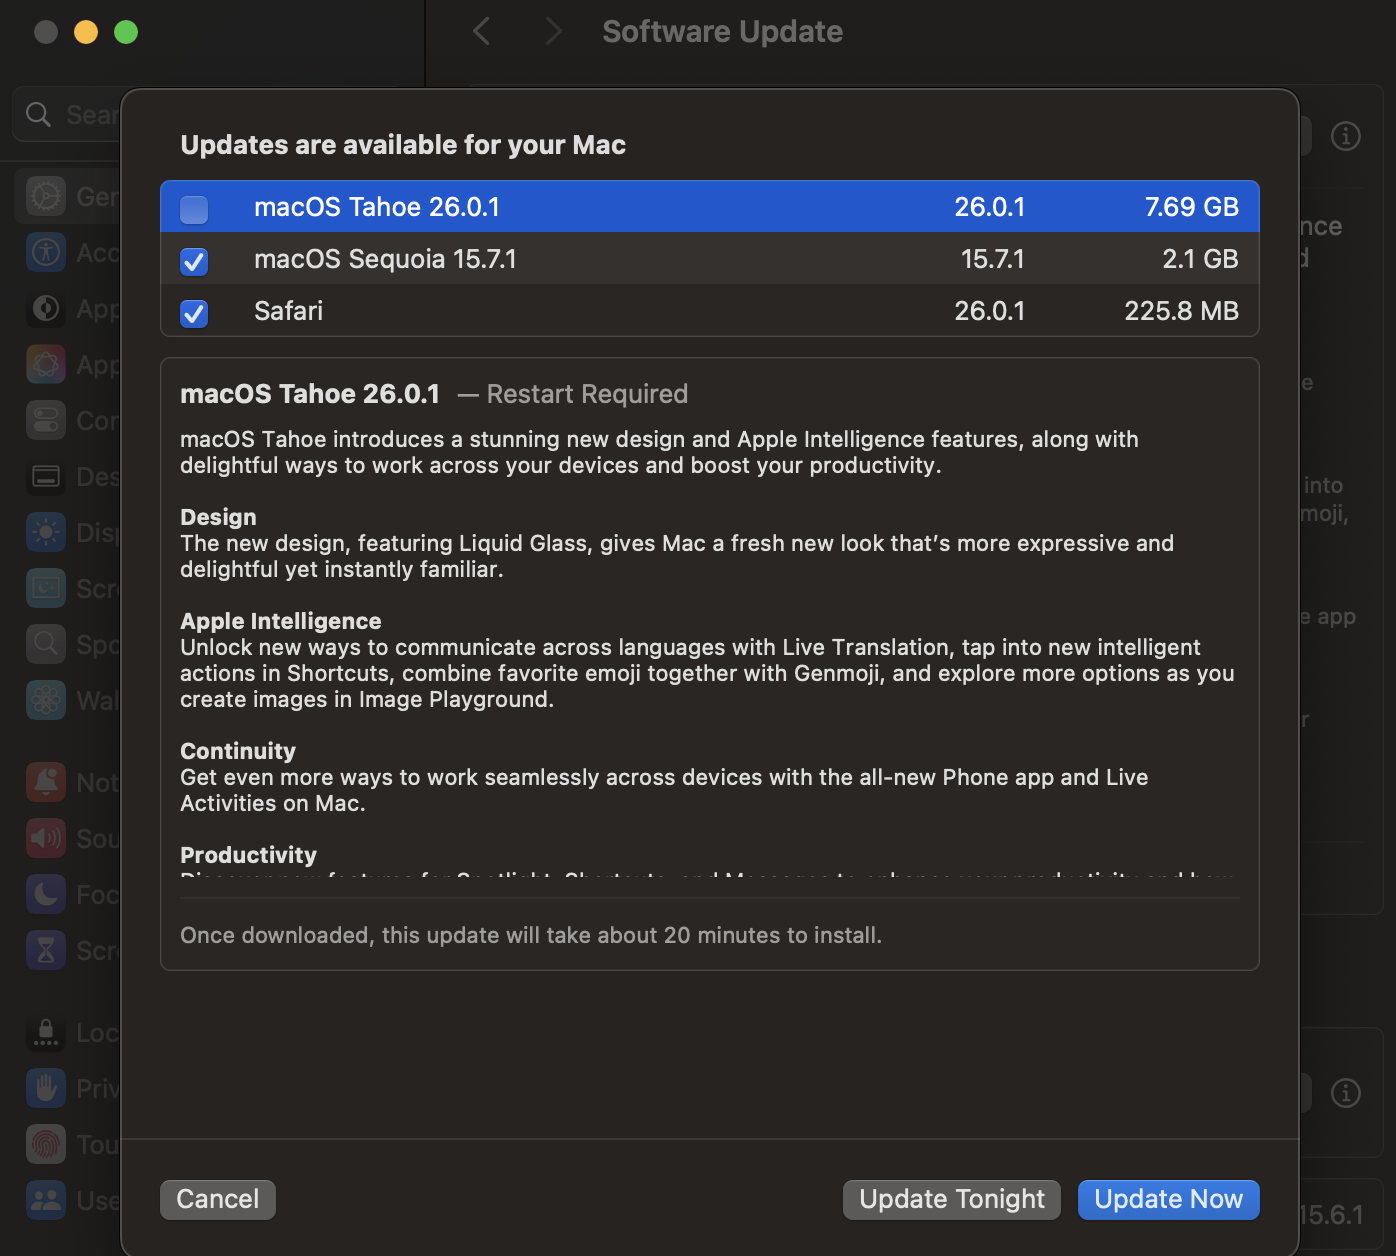Select the Appearance half-circle icon in sidebar
Viewport: 1396px width, 1256px height.
(x=46, y=308)
